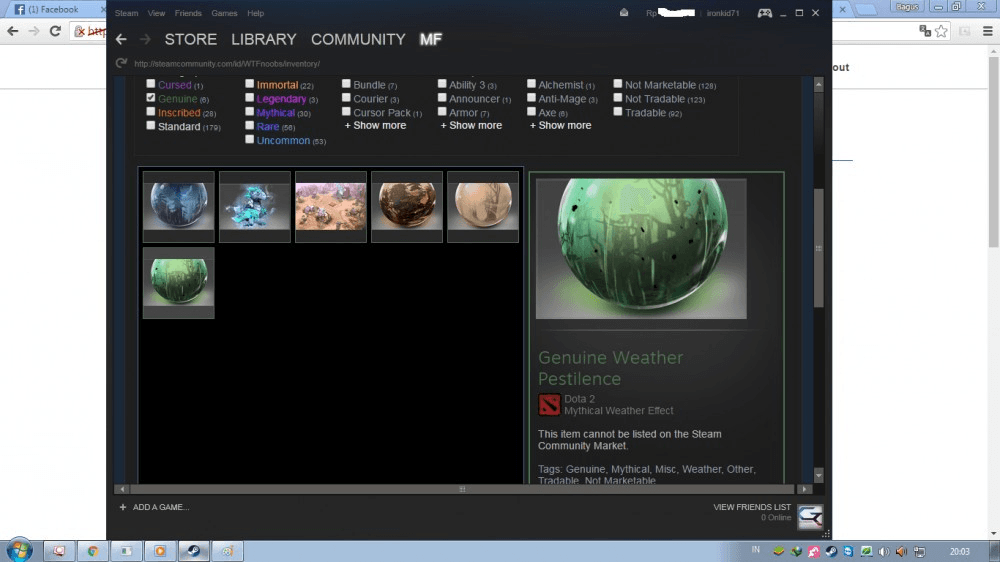This screenshot has width=1000, height=562.
Task: Check the Alchemist hero filter
Action: point(531,84)
